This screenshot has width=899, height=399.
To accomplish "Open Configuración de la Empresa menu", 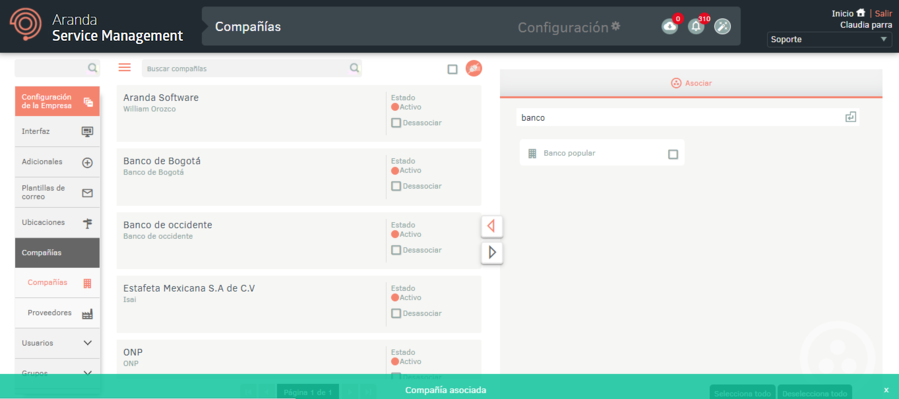I will click(x=57, y=101).
